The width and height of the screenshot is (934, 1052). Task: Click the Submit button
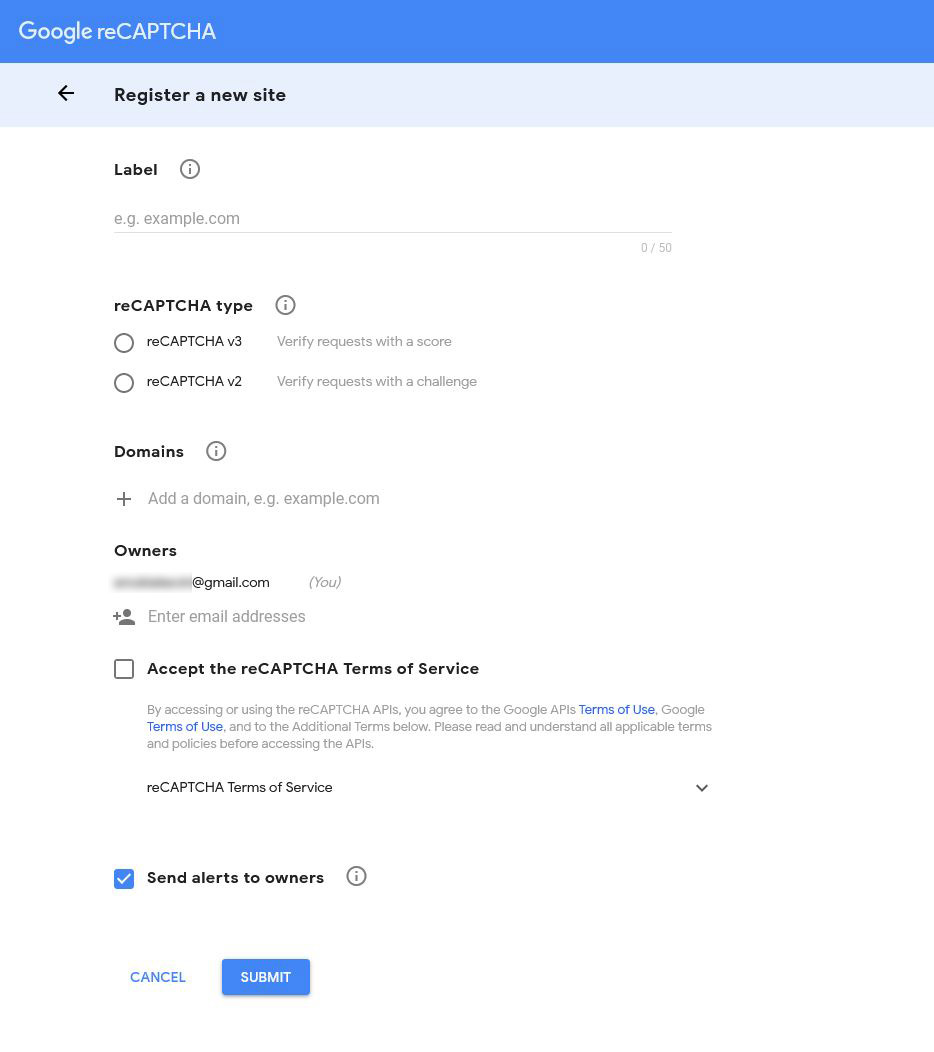tap(266, 977)
